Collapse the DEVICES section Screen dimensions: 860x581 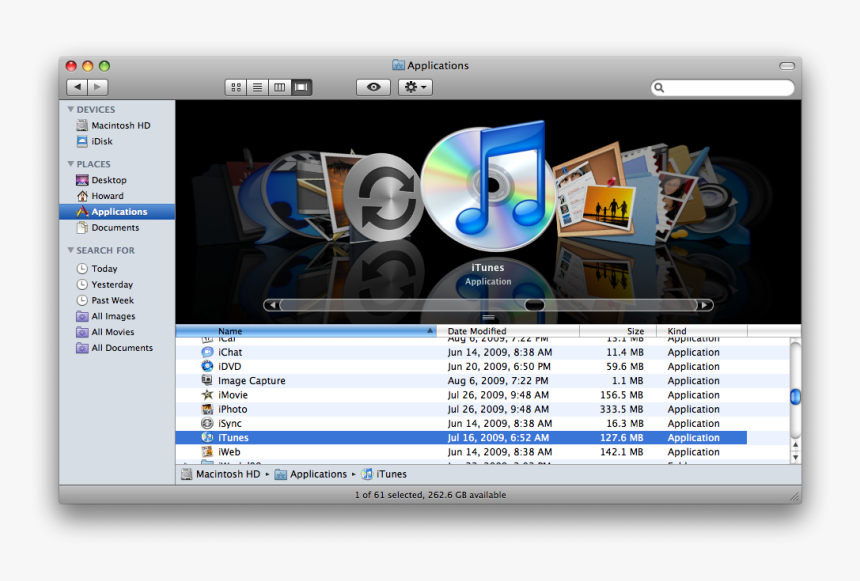click(x=70, y=108)
